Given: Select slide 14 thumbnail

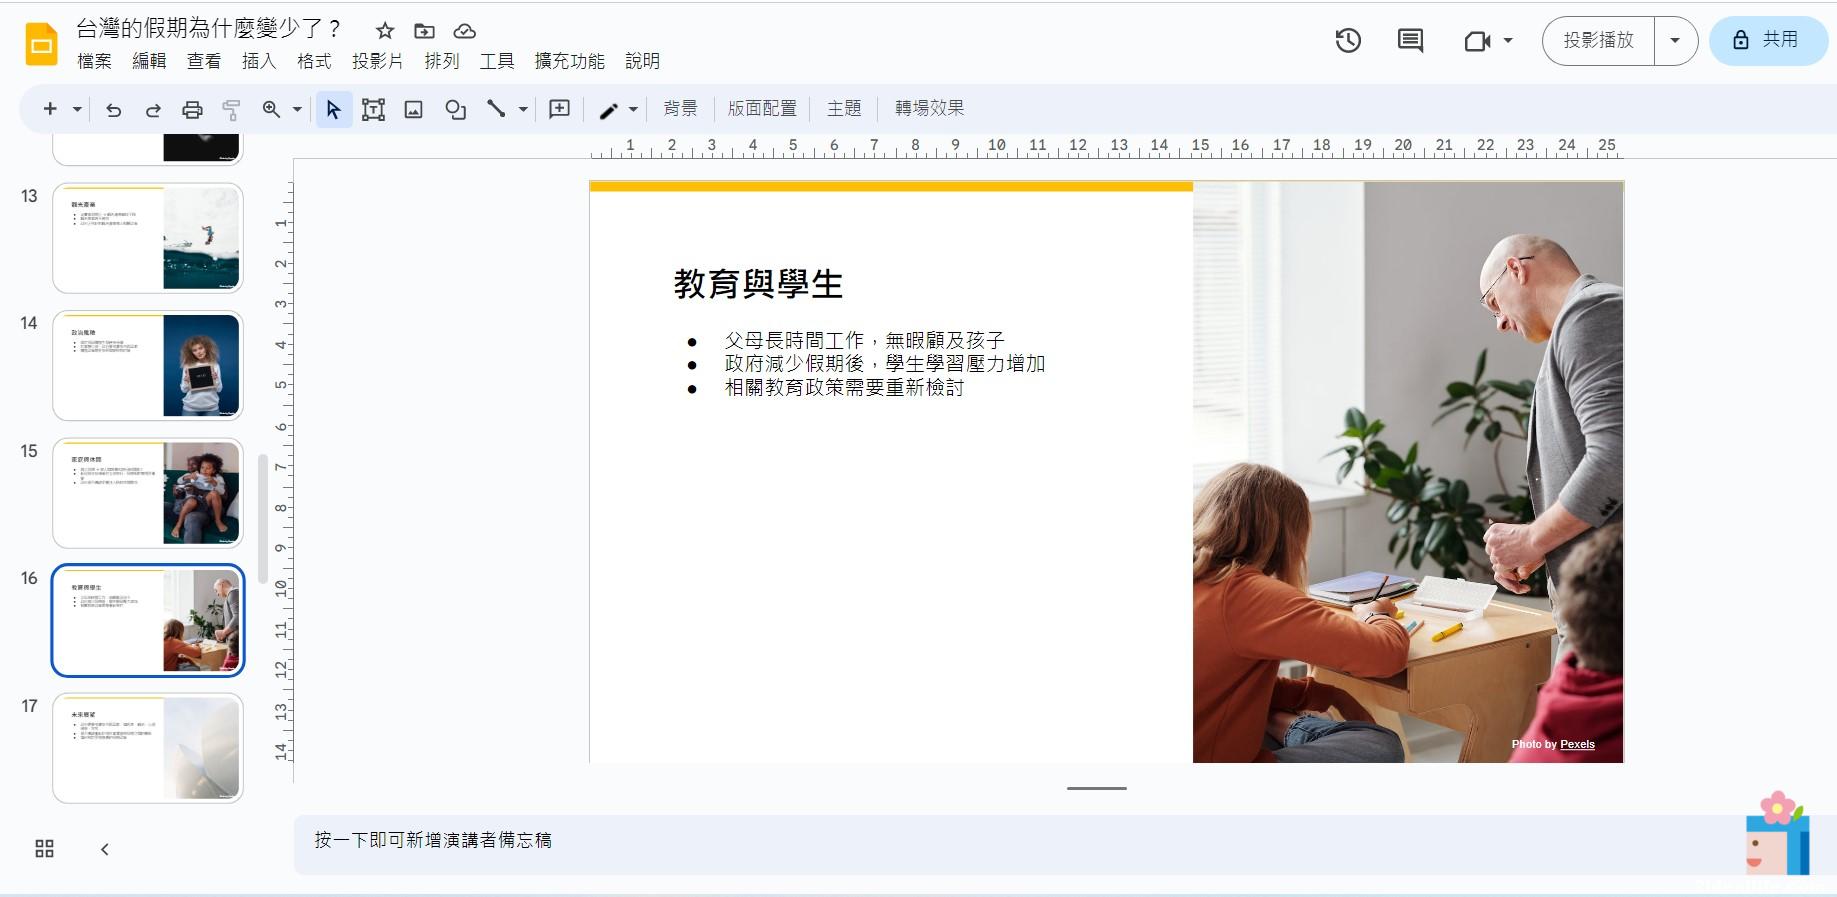Looking at the screenshot, I should point(148,365).
